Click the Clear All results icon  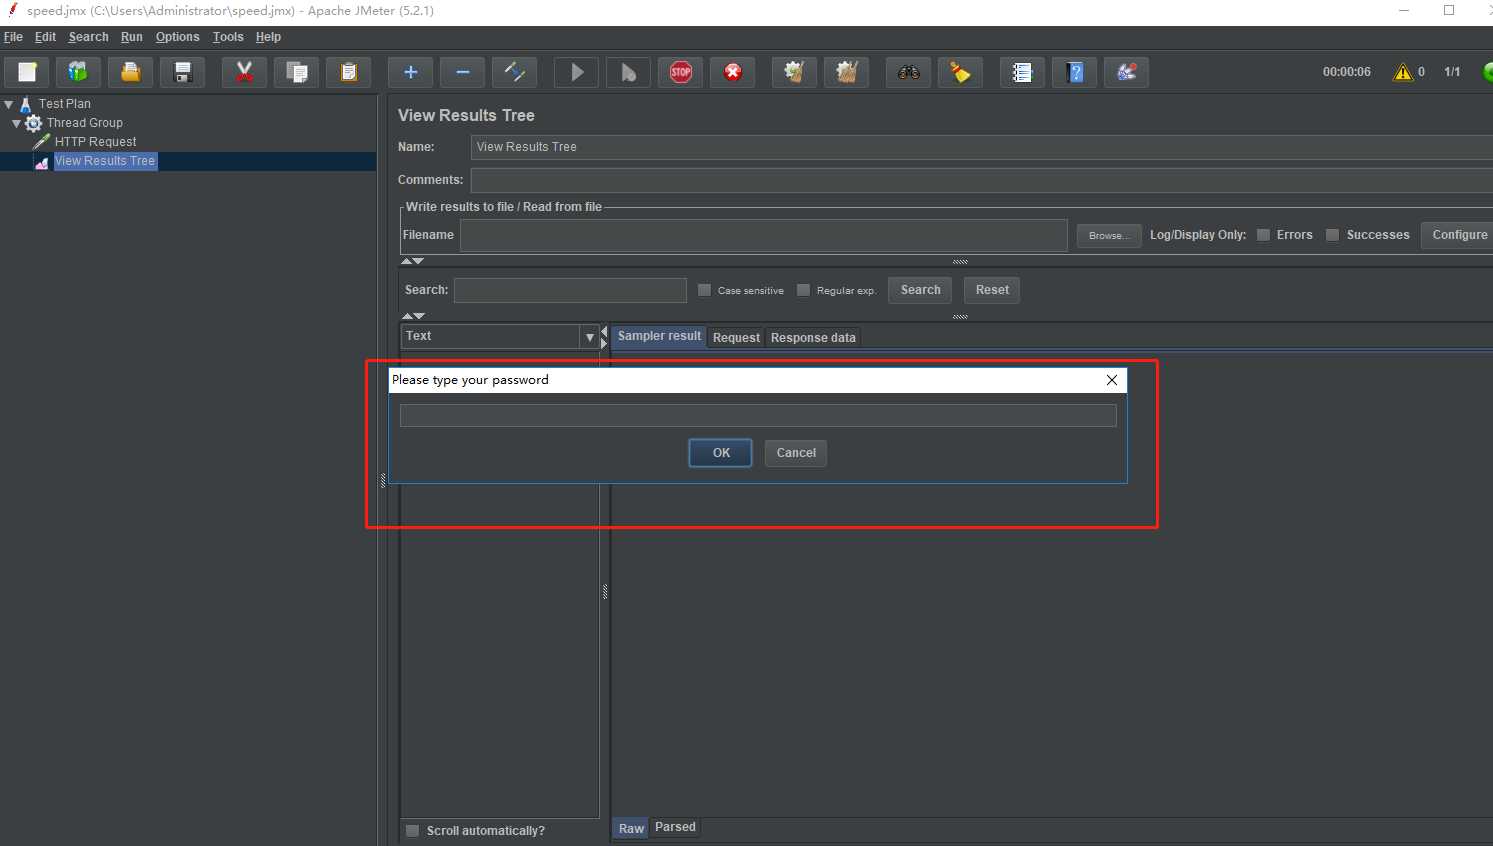[846, 72]
